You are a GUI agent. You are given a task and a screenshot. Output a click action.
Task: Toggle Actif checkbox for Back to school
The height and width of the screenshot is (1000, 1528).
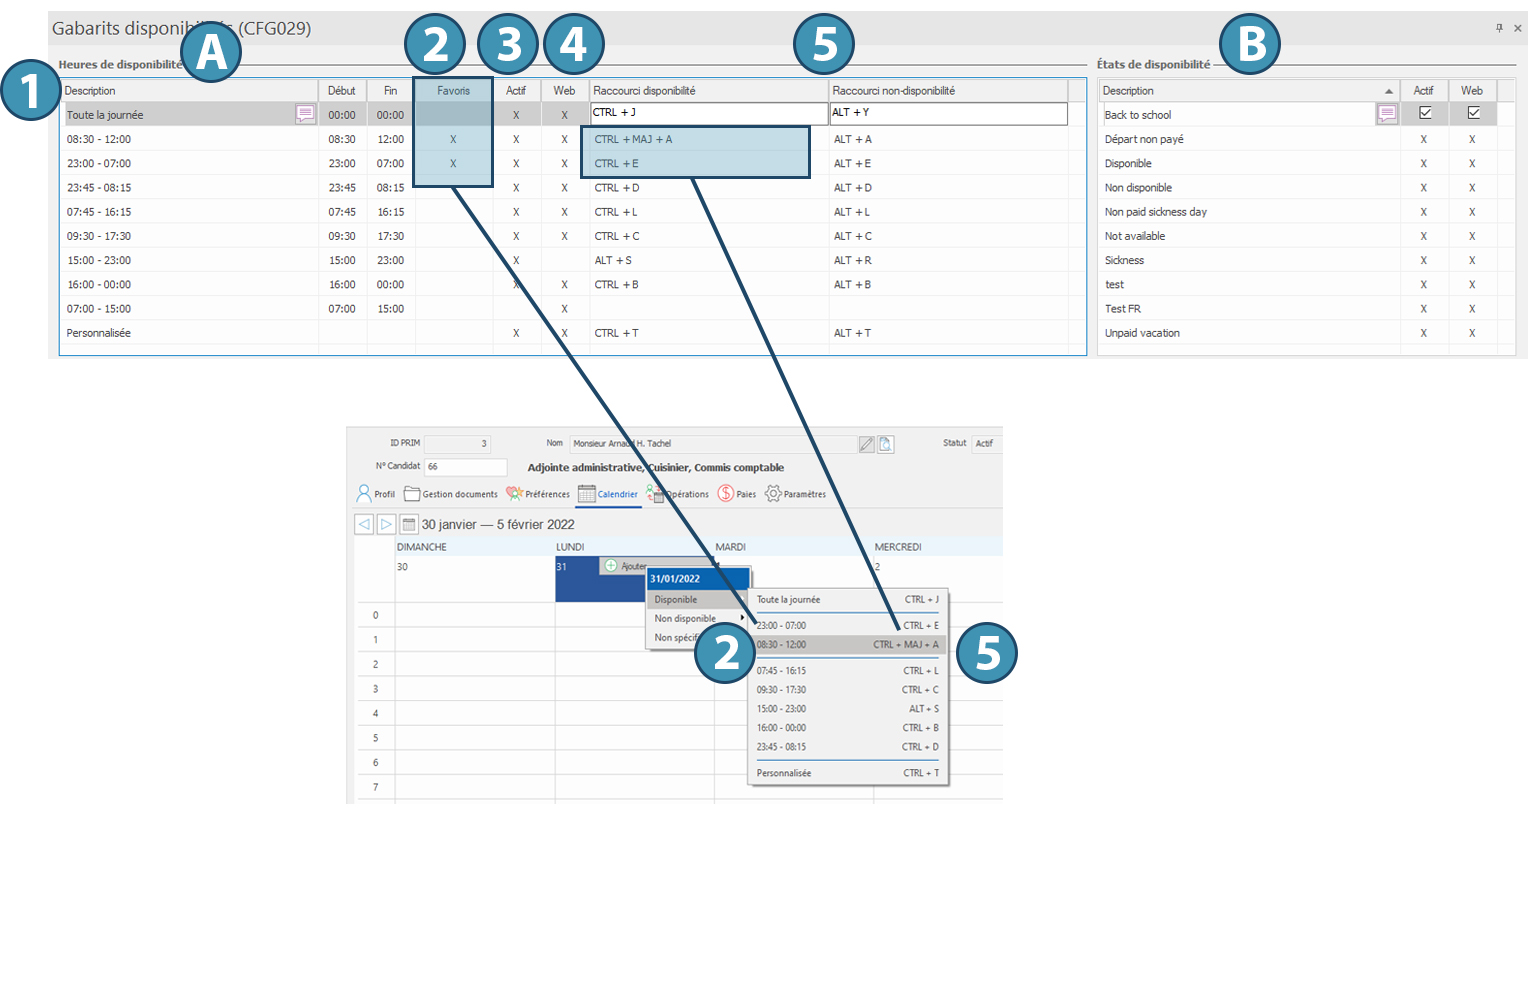(1425, 113)
